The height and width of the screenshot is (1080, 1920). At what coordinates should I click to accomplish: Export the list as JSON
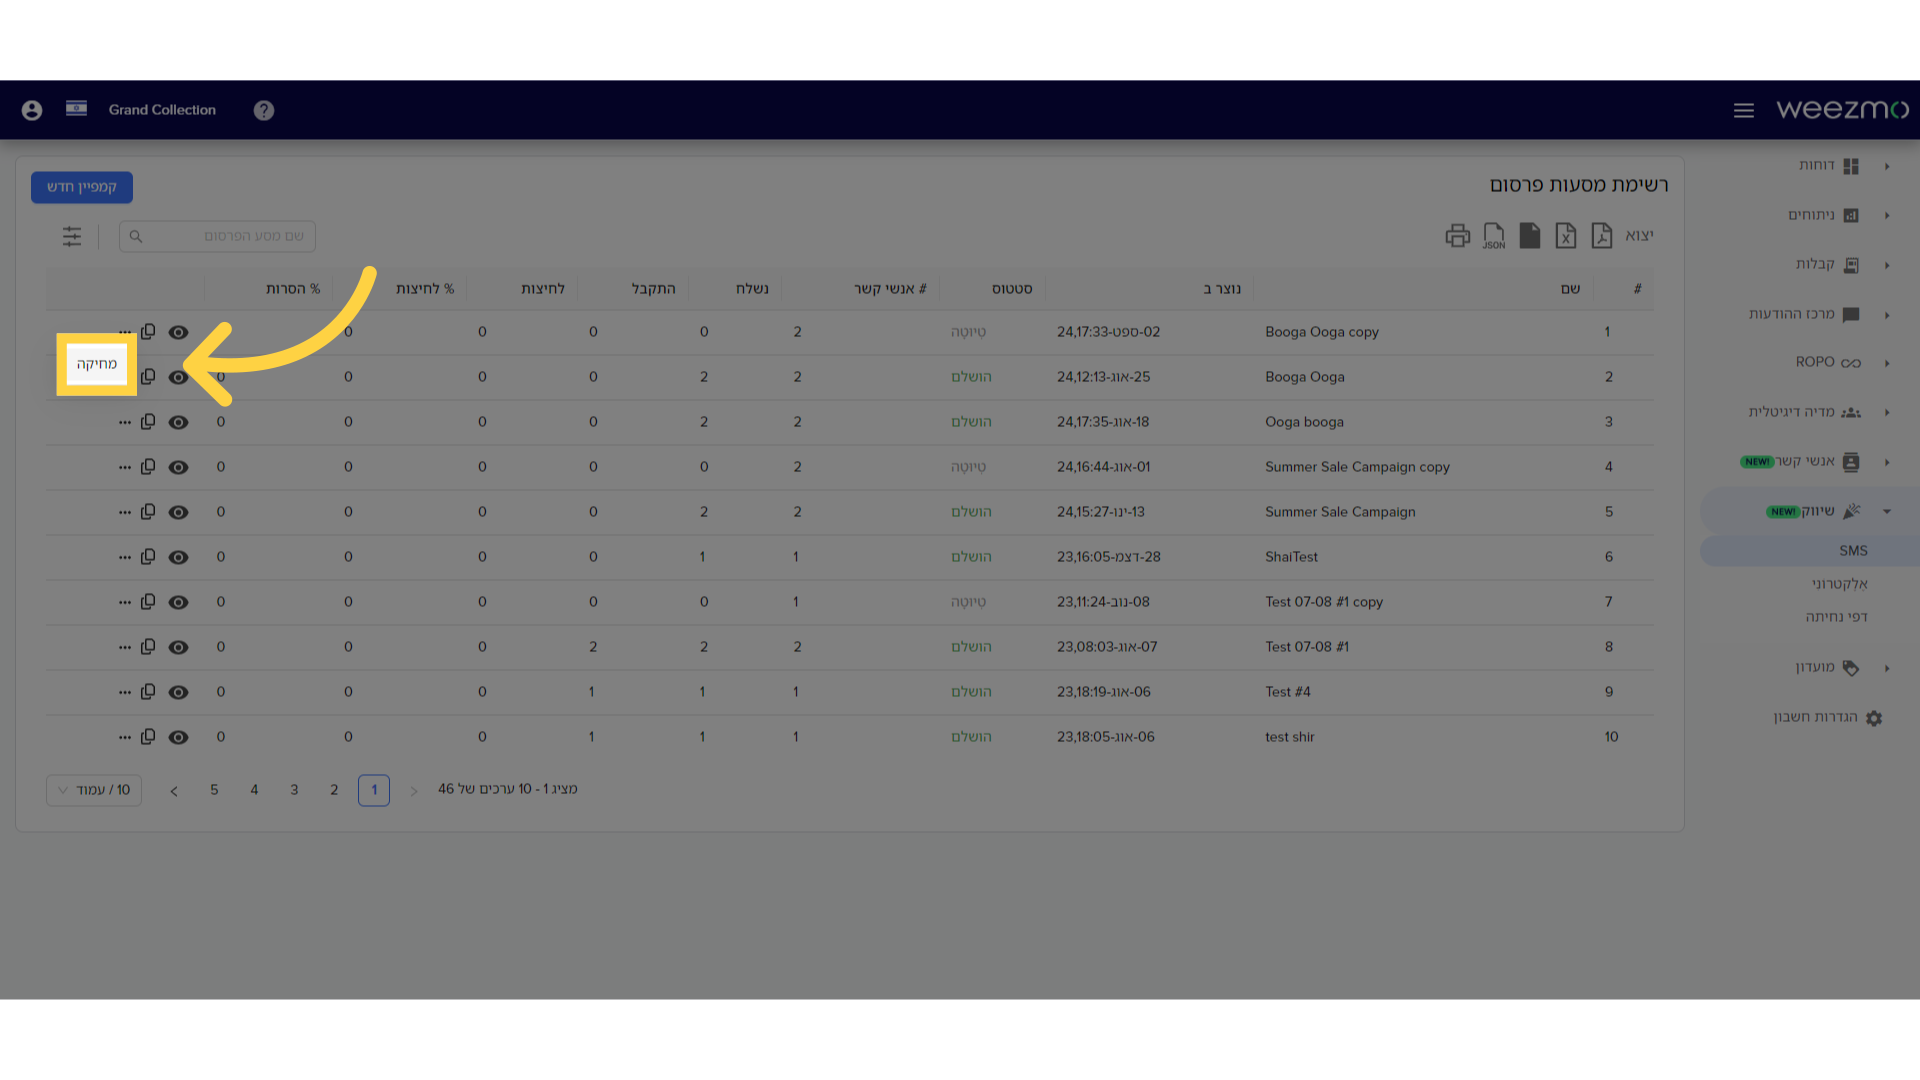pos(1494,236)
